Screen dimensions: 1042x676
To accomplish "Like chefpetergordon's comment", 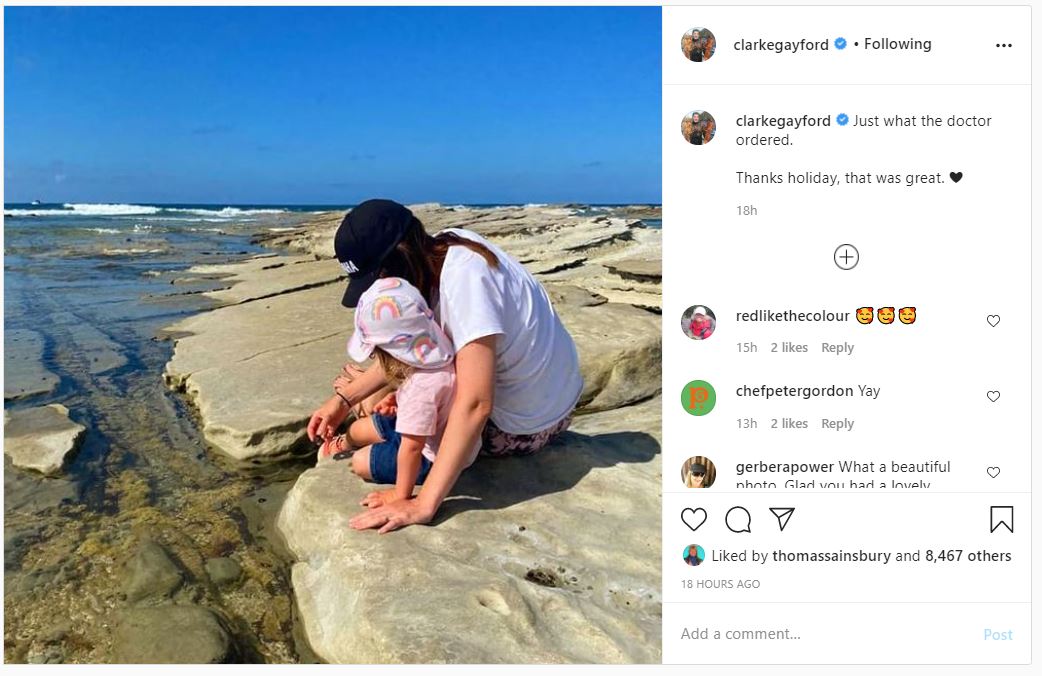I will tap(993, 396).
